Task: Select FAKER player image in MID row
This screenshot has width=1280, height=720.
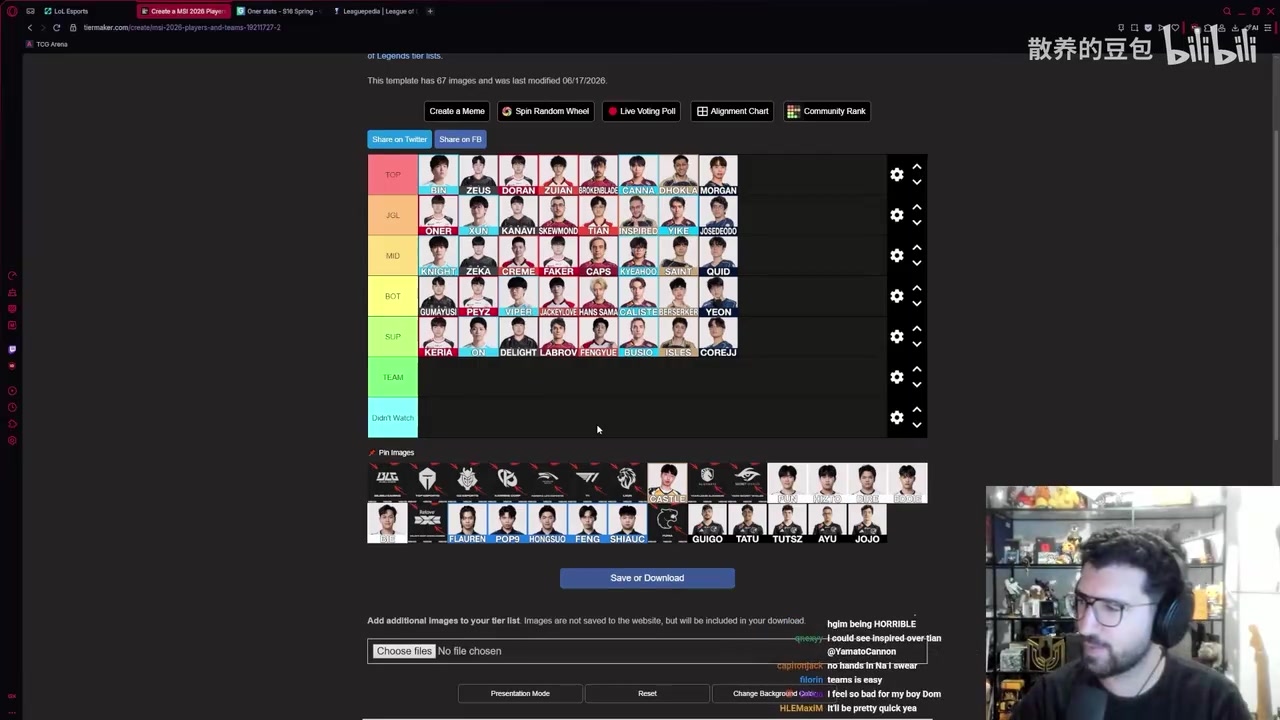Action: 558,256
